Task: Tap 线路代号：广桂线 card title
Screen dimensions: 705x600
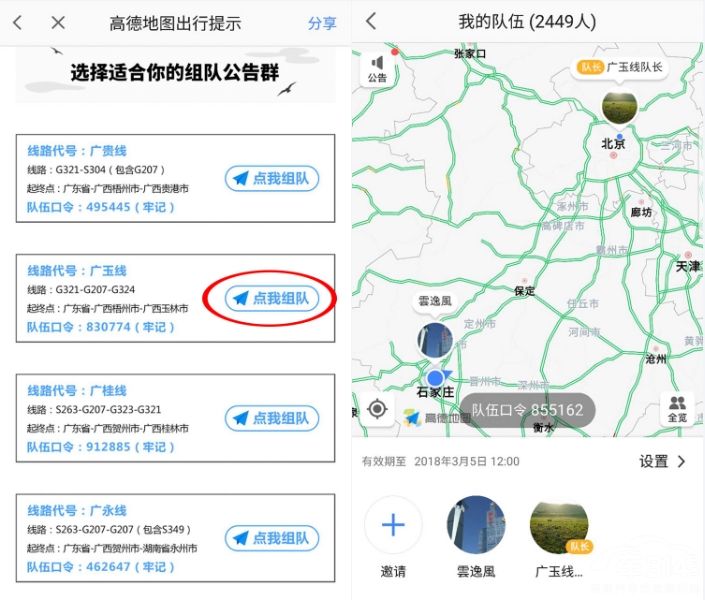Action: click(77, 390)
